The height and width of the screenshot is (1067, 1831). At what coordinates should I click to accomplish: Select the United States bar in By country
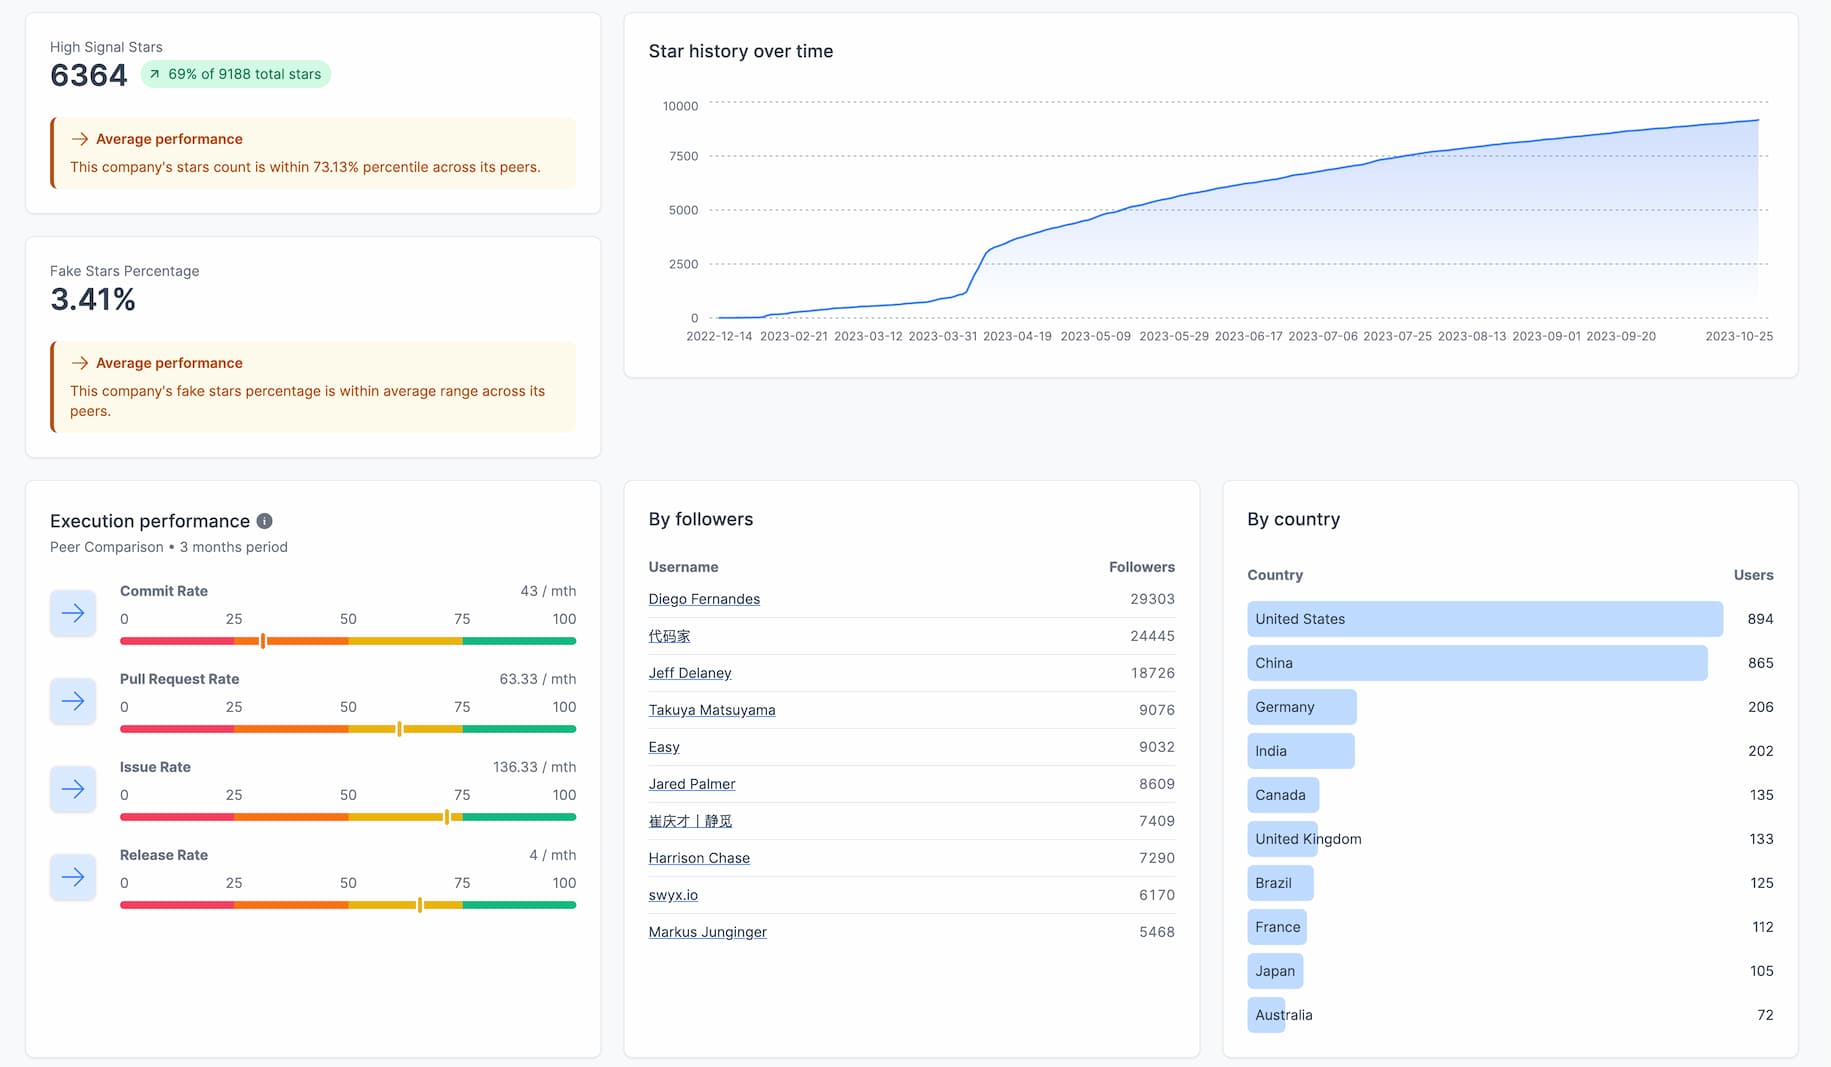click(x=1483, y=619)
